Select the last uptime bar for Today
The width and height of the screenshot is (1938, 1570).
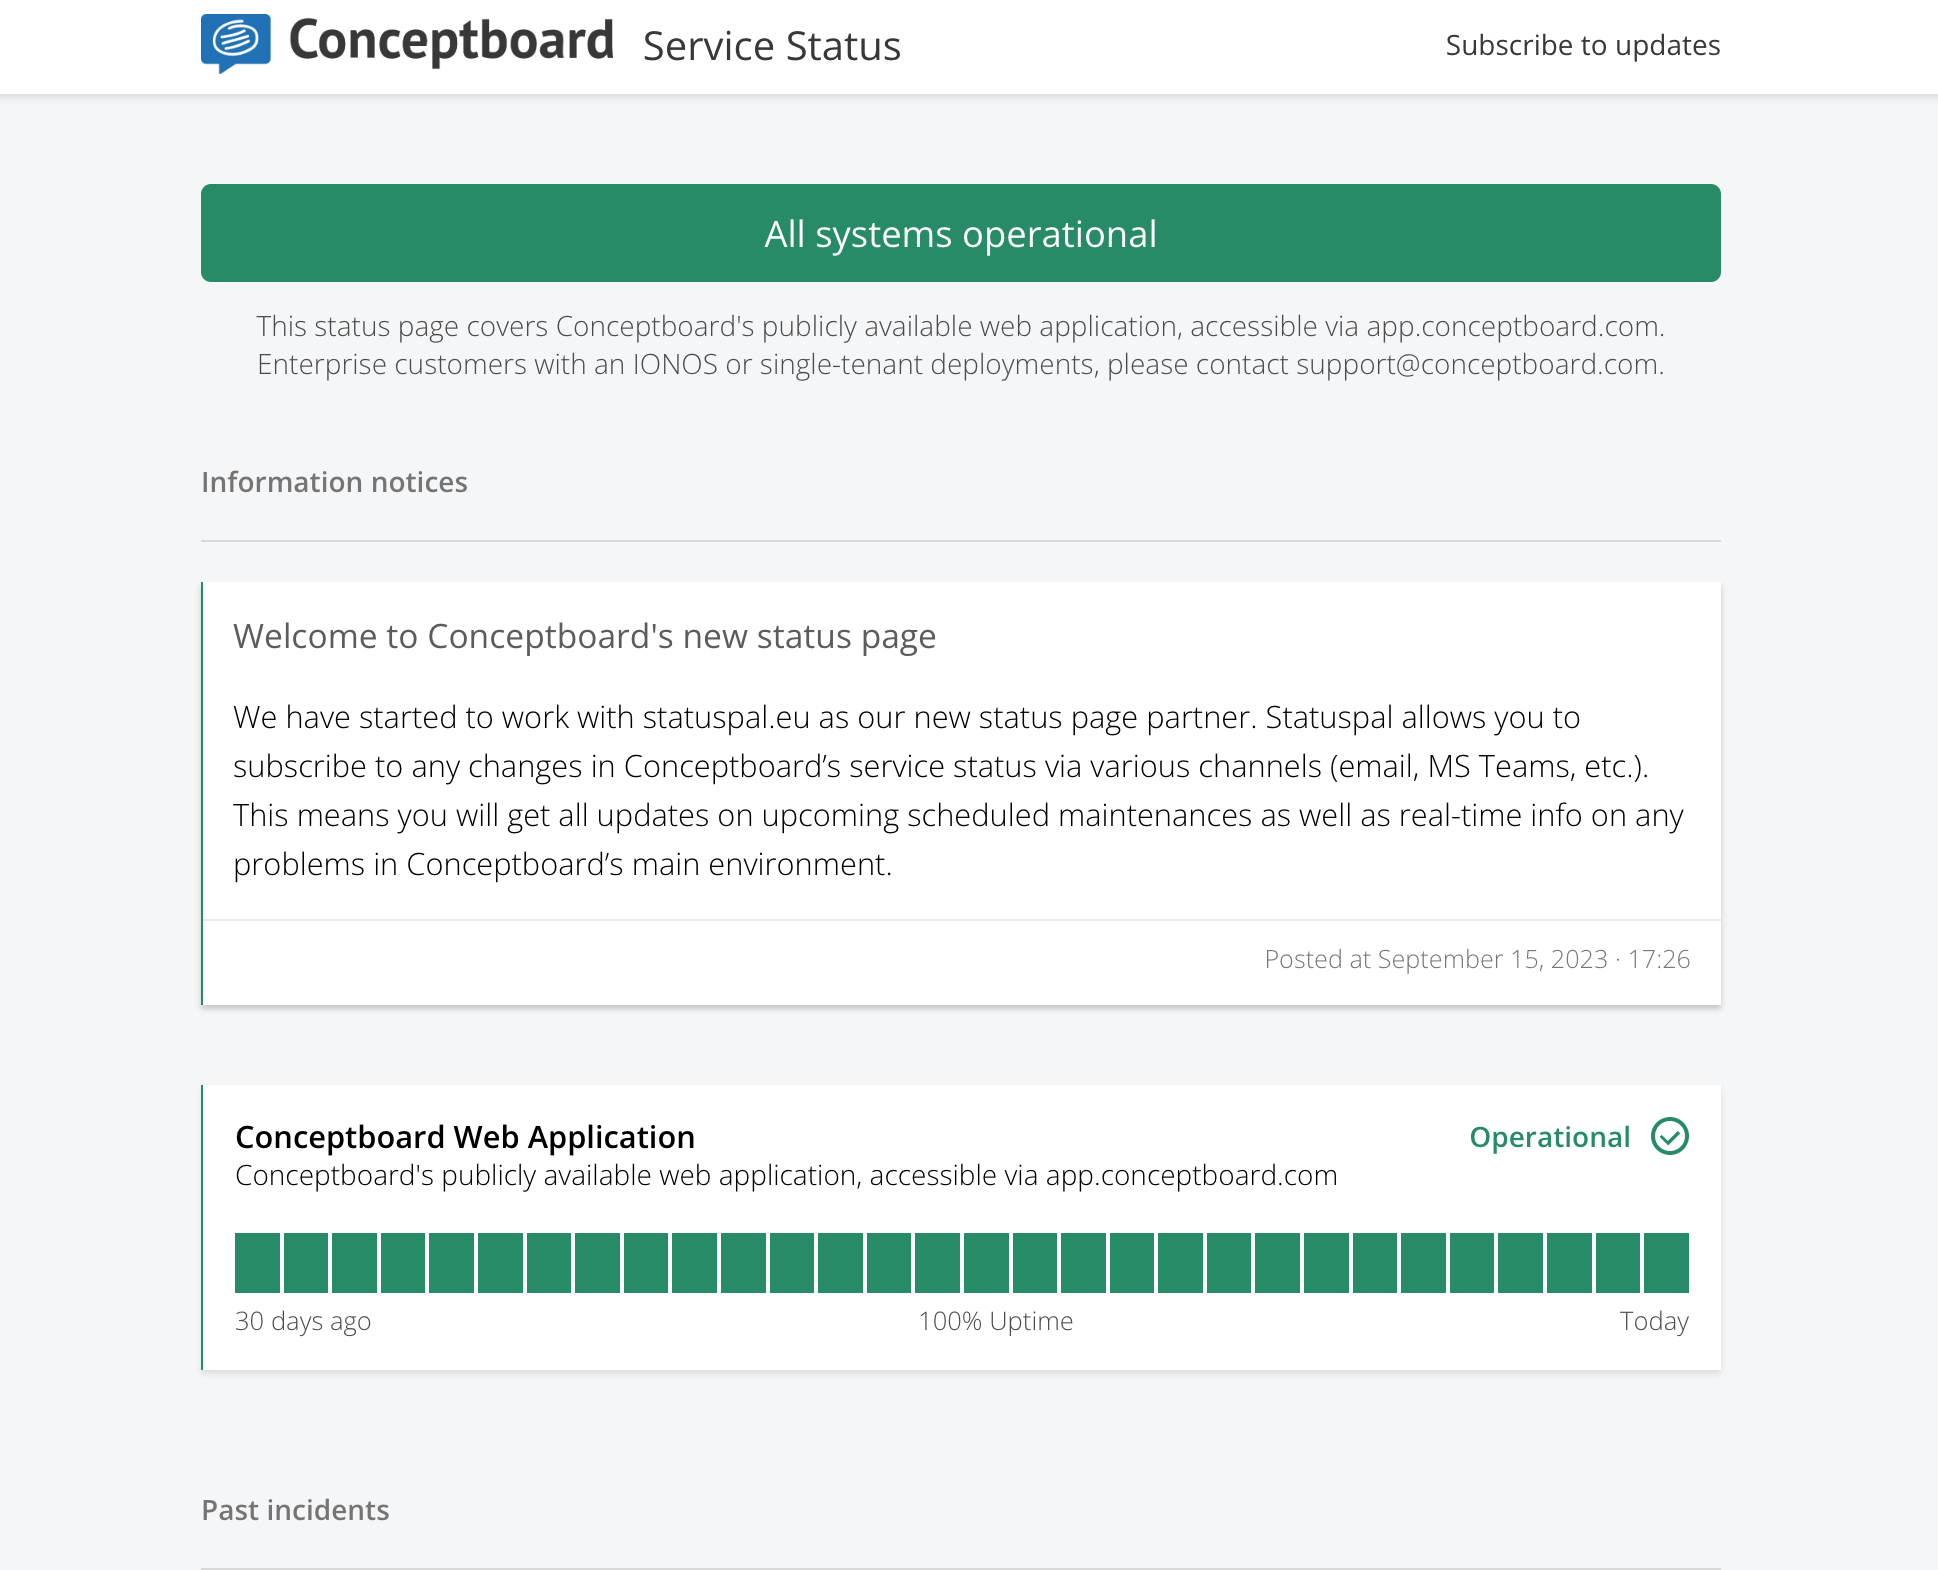tap(1666, 1263)
